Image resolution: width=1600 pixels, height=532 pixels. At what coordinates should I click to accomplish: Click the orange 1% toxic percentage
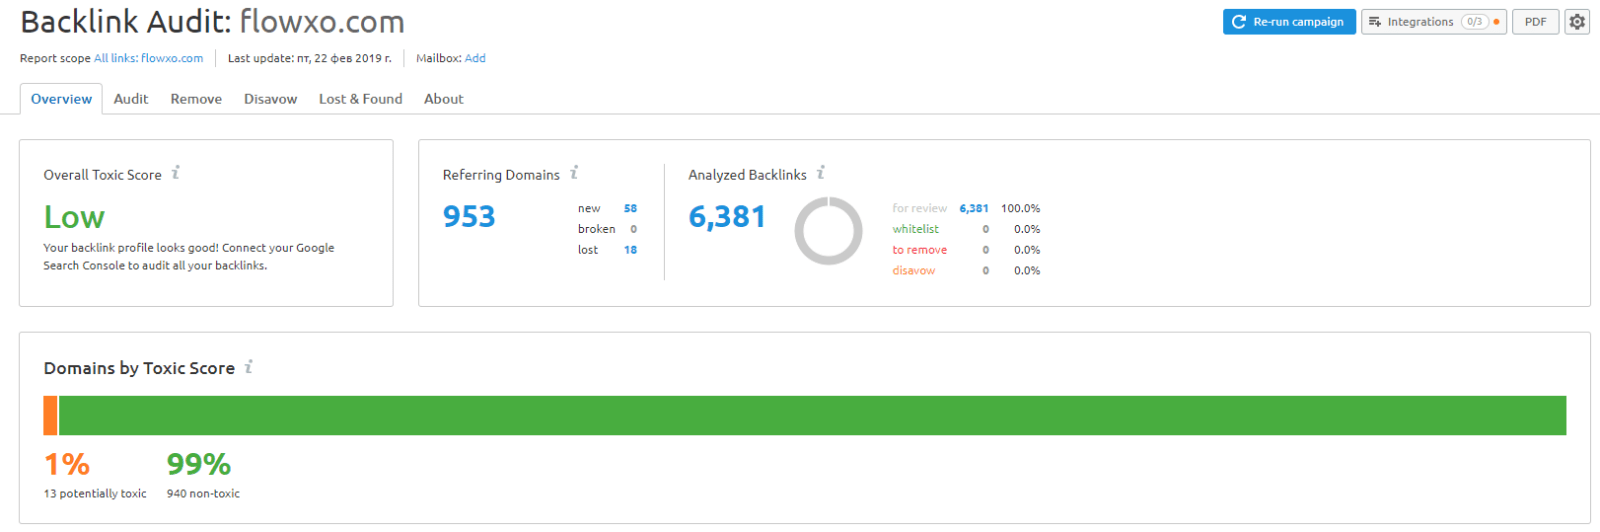pos(67,464)
